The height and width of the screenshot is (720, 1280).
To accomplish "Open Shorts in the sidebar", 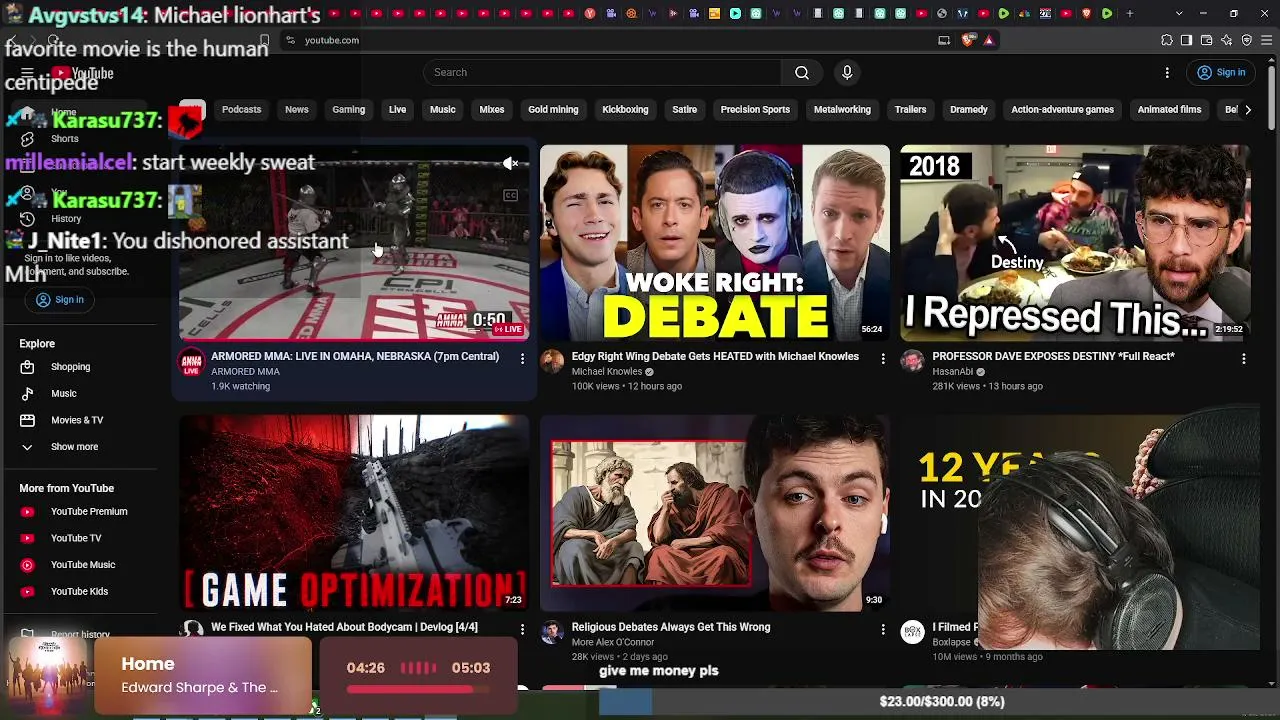I will [x=80, y=139].
